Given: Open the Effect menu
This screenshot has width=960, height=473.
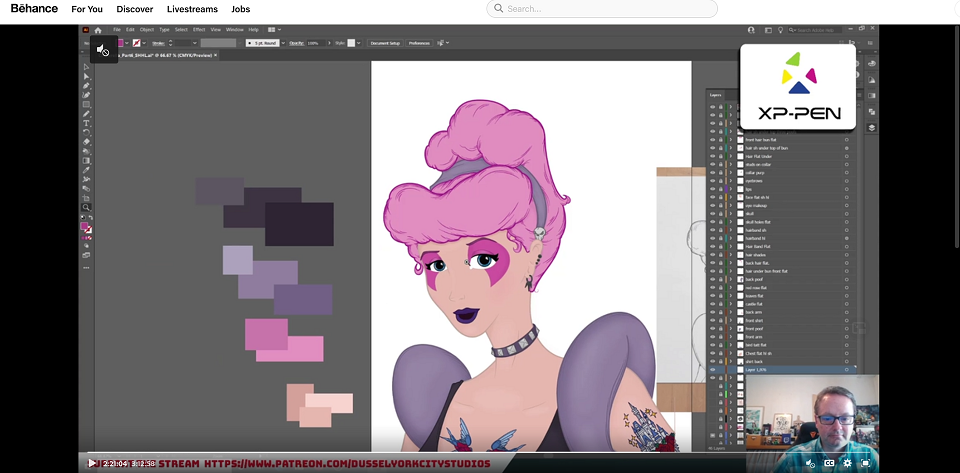Looking at the screenshot, I should 199,29.
